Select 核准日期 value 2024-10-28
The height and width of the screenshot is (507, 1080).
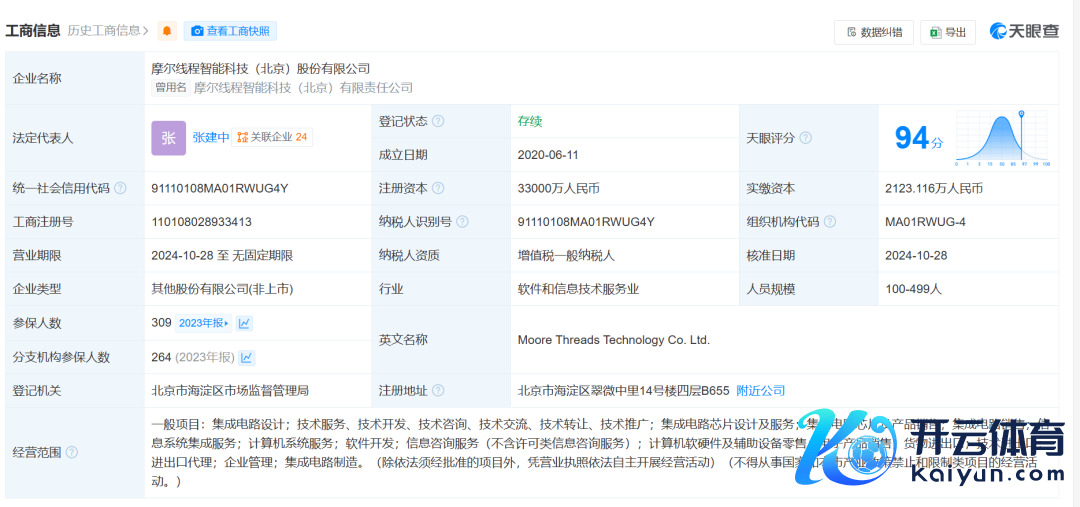(916, 256)
